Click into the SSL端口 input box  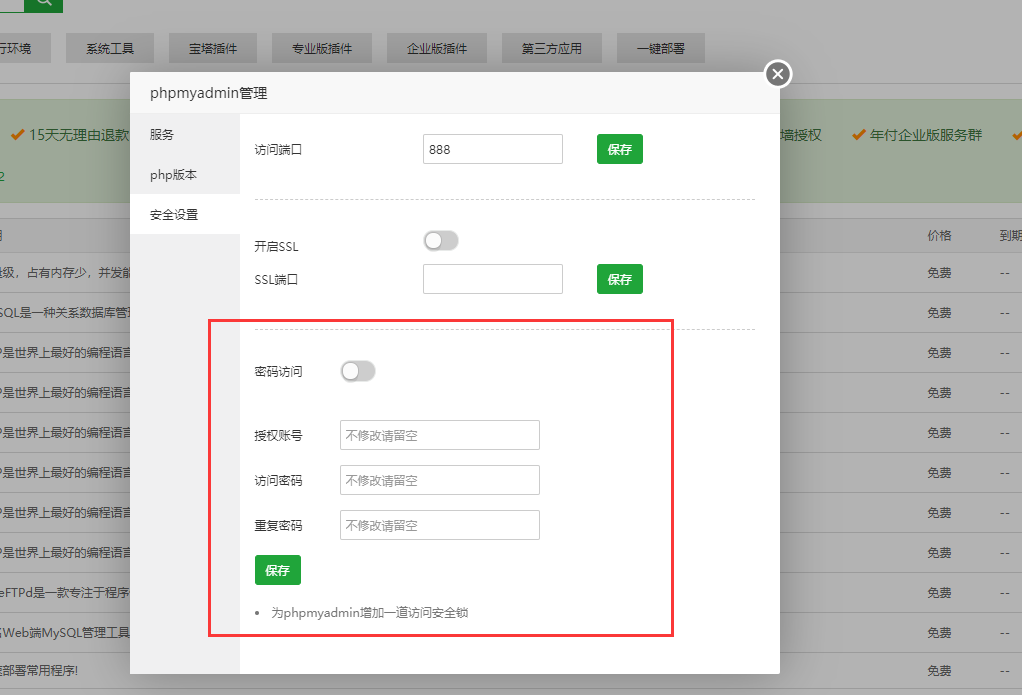[x=492, y=279]
